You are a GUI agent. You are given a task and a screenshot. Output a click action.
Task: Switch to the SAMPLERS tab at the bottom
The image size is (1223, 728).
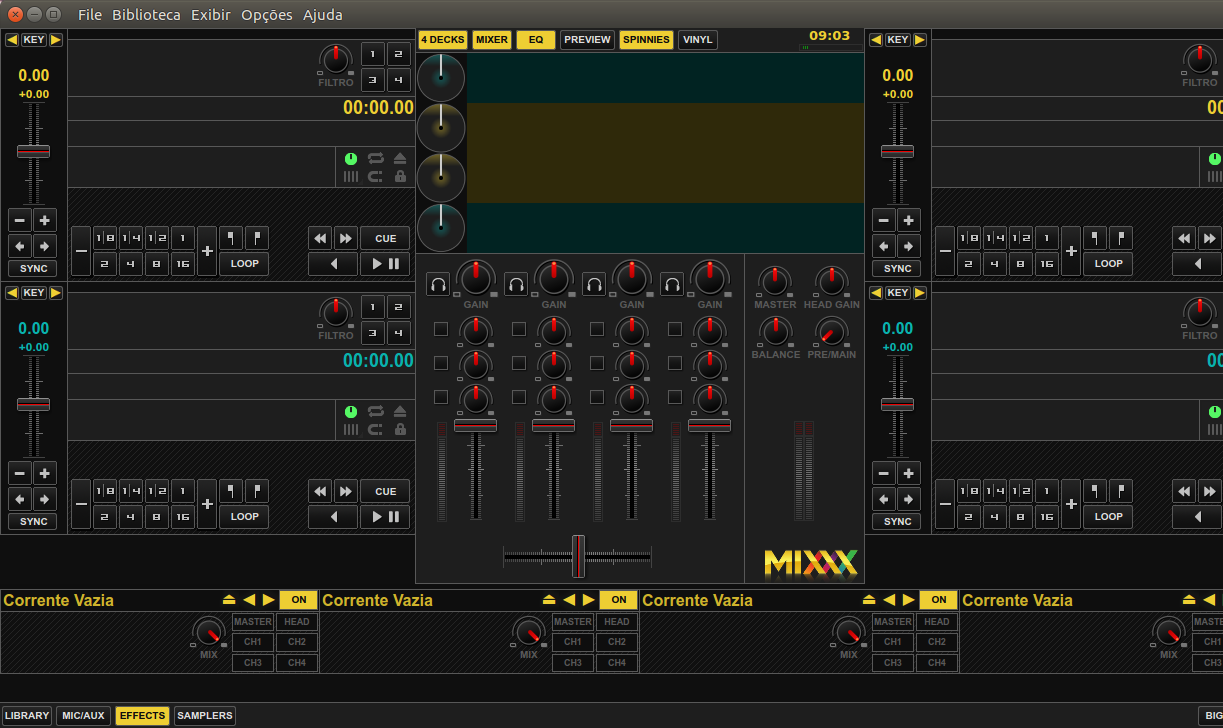coord(204,715)
